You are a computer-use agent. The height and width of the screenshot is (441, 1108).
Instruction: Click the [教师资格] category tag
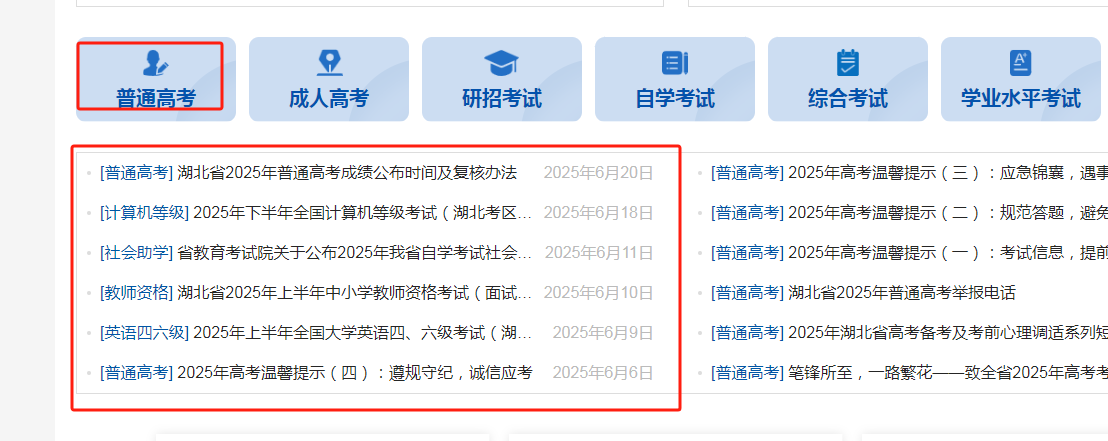coord(136,293)
